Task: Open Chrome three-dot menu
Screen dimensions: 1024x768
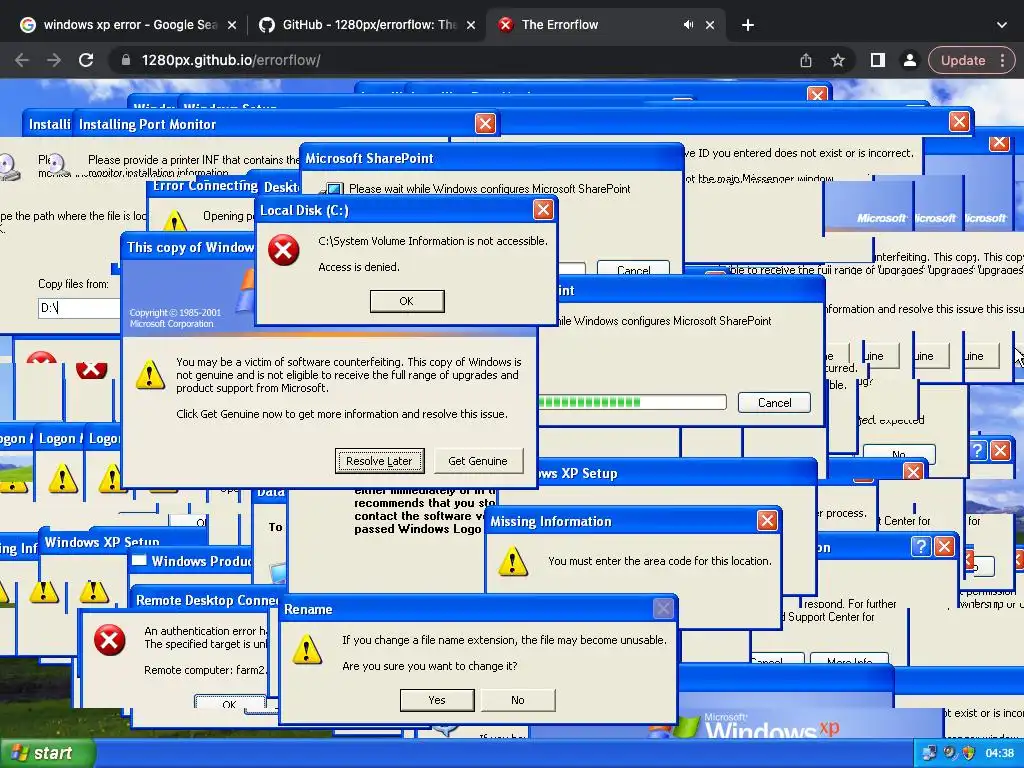Action: [1003, 60]
